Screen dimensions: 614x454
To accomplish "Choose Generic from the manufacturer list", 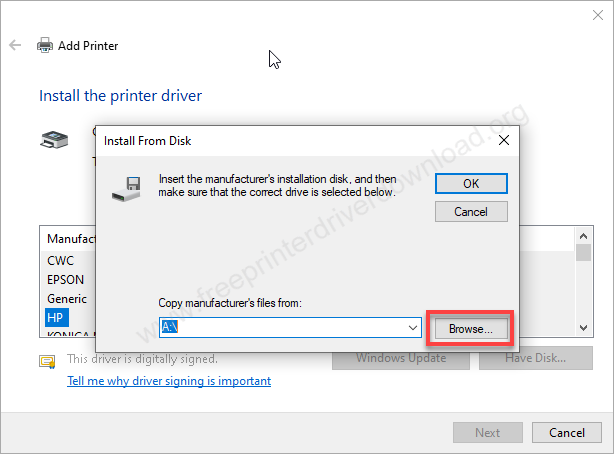I will pyautogui.click(x=67, y=298).
